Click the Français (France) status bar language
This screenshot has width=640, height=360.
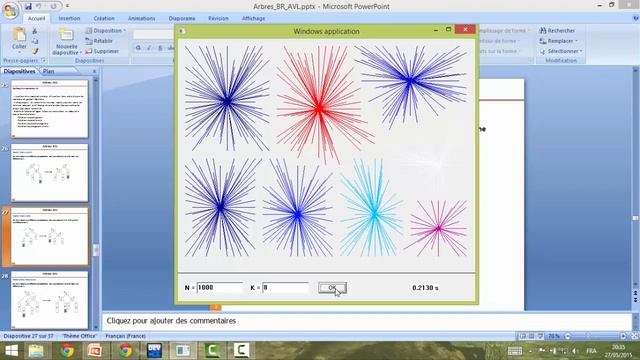pos(125,336)
